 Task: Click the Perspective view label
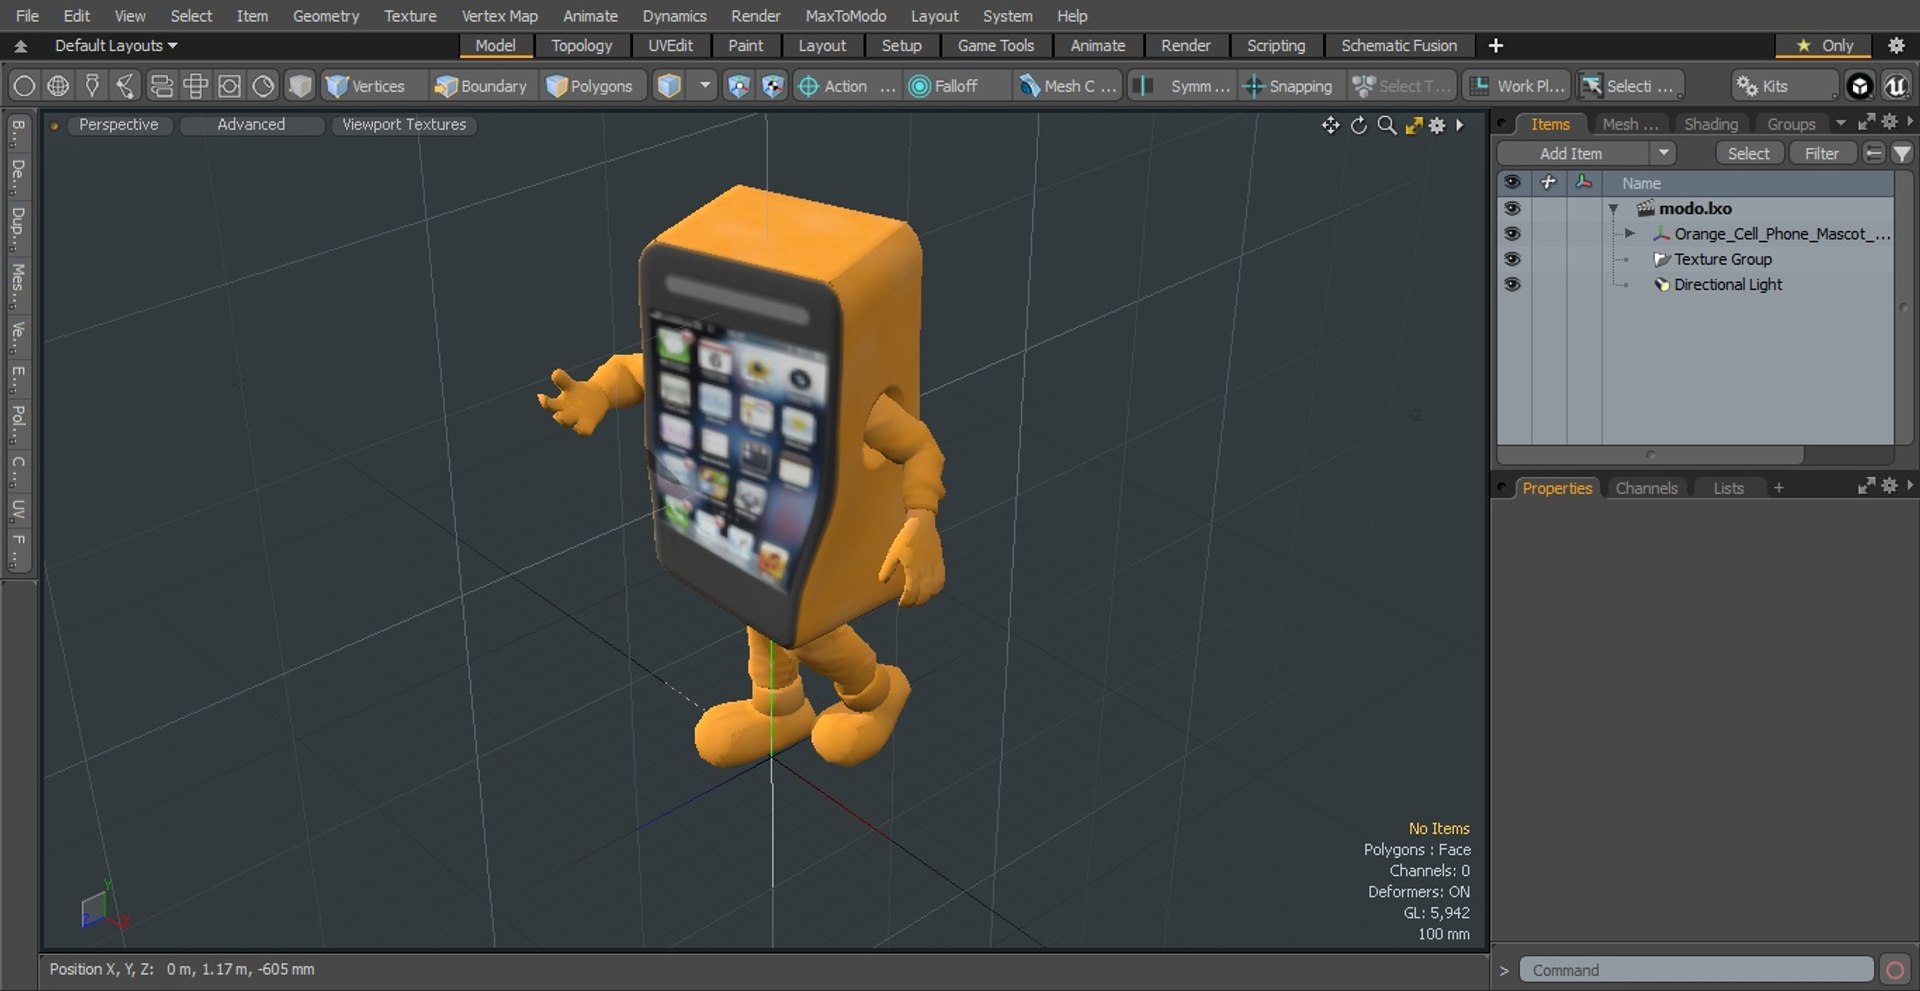(x=118, y=125)
